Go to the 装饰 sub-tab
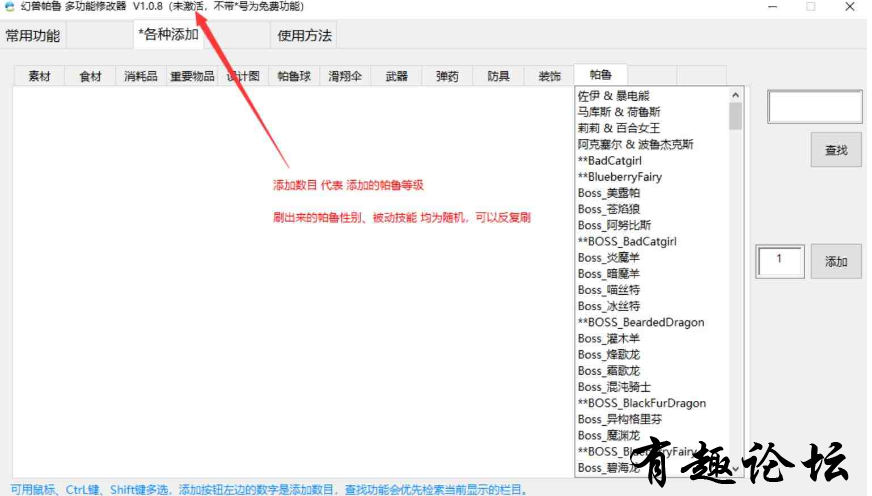 (549, 76)
